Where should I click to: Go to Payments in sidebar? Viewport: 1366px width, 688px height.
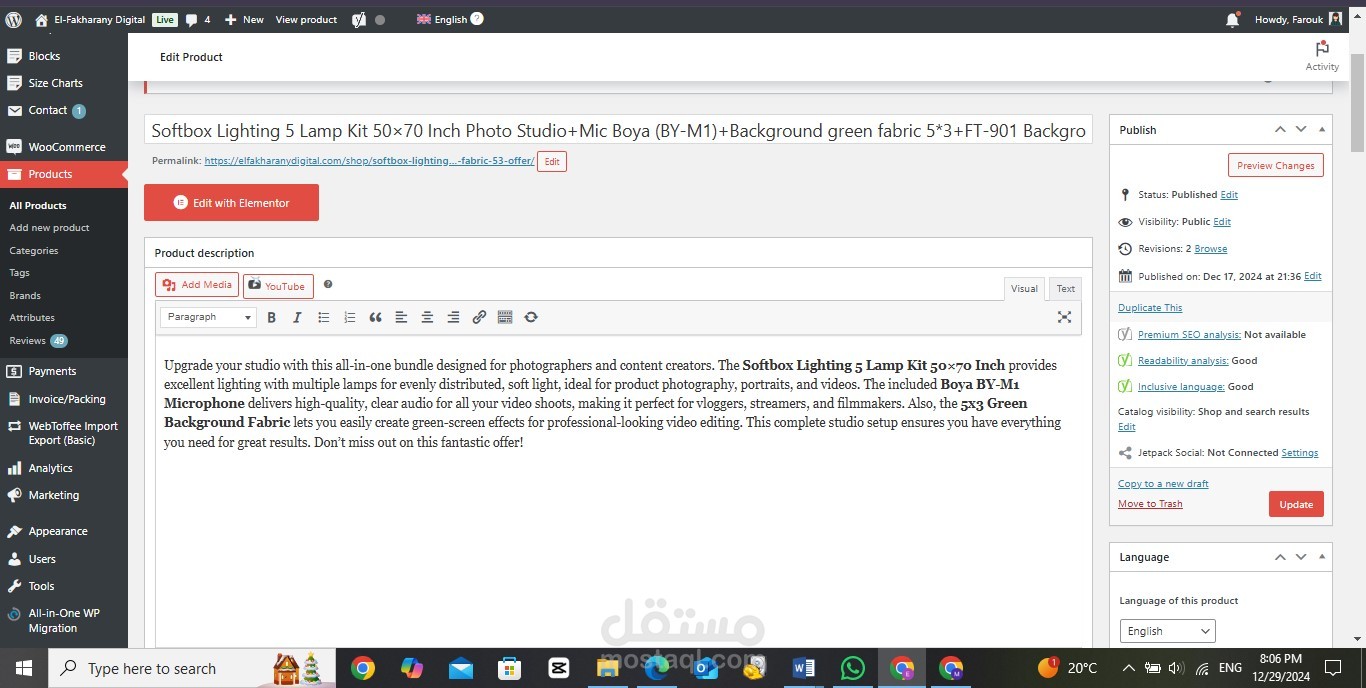[64, 371]
